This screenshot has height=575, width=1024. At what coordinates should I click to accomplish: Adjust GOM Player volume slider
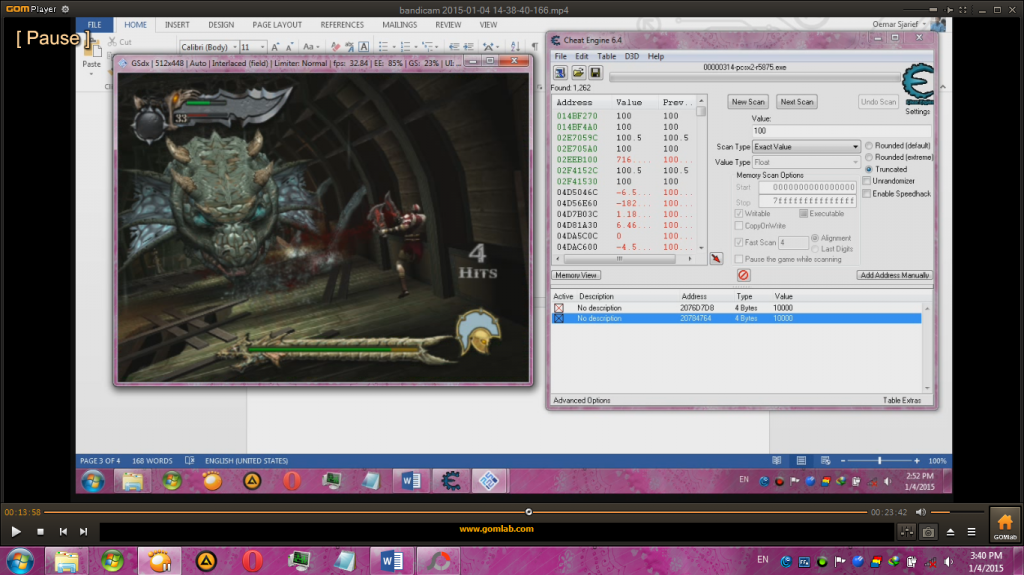pyautogui.click(x=957, y=512)
